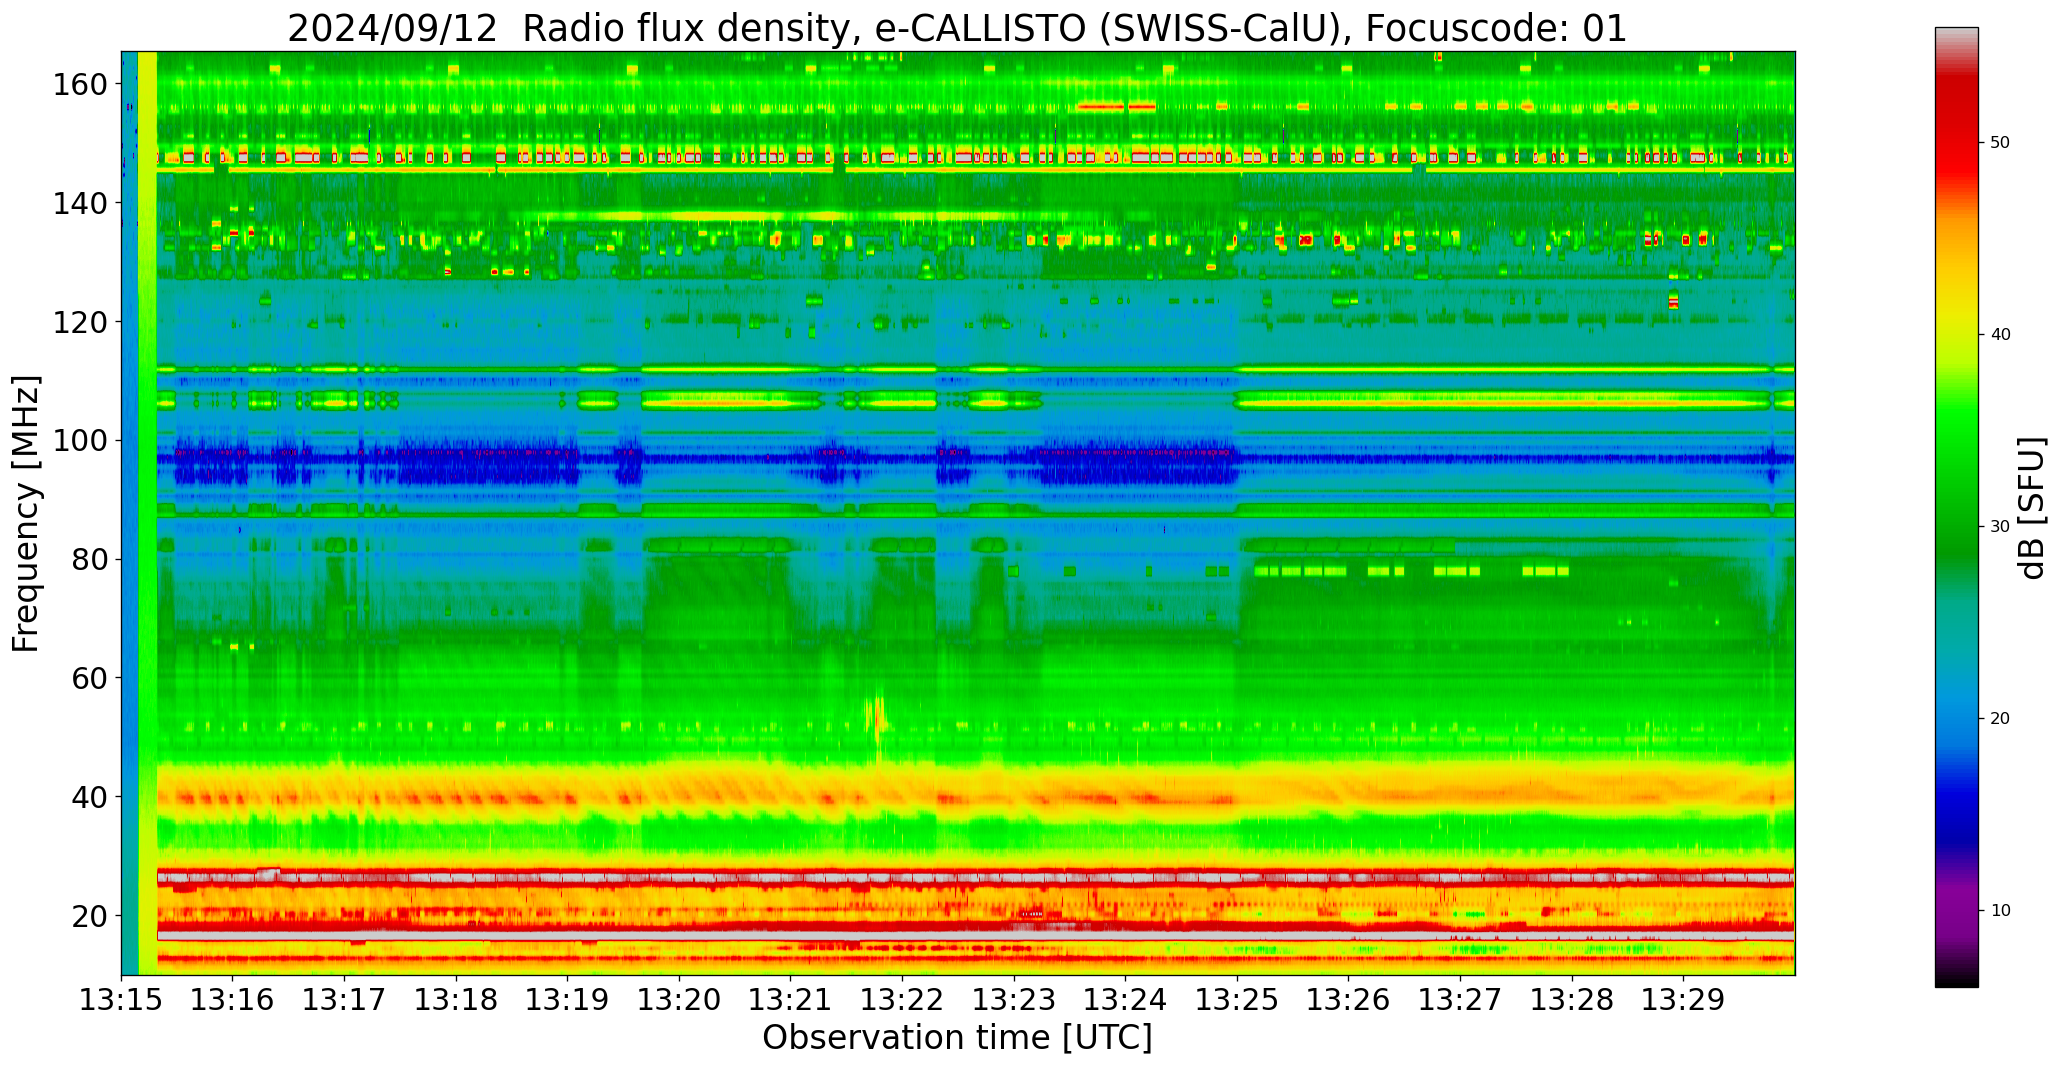
Task: Click the red region of the colorbar
Action: tap(1956, 130)
